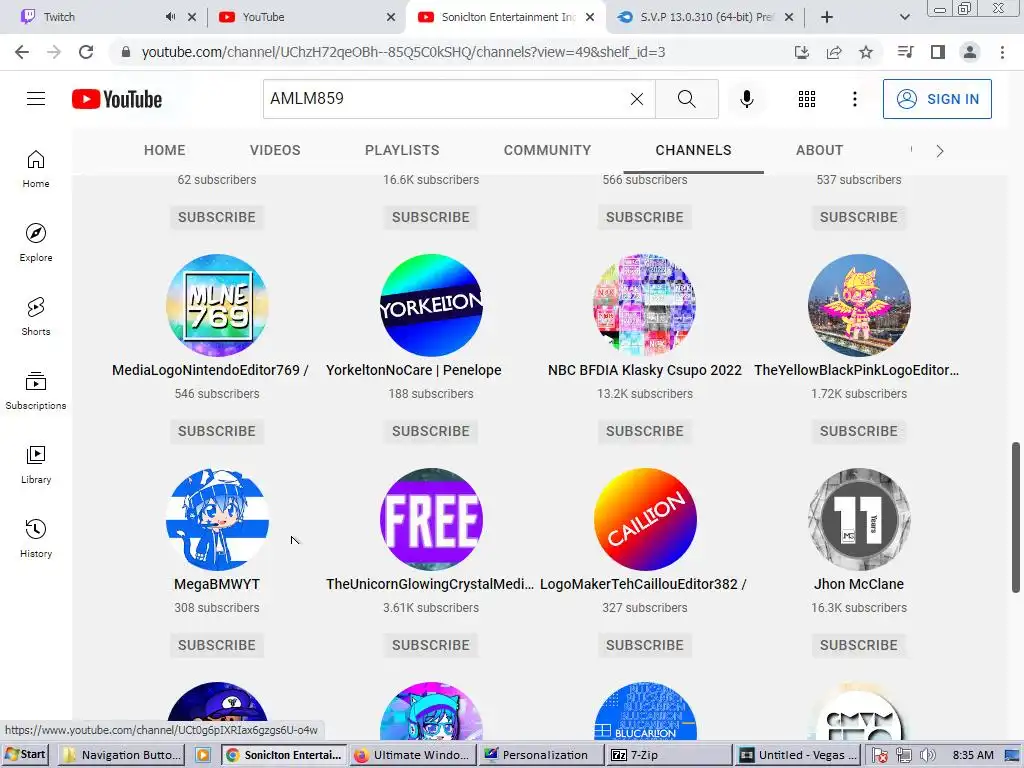Click the browser forward arrow
This screenshot has height=768, width=1024.
coord(54,52)
